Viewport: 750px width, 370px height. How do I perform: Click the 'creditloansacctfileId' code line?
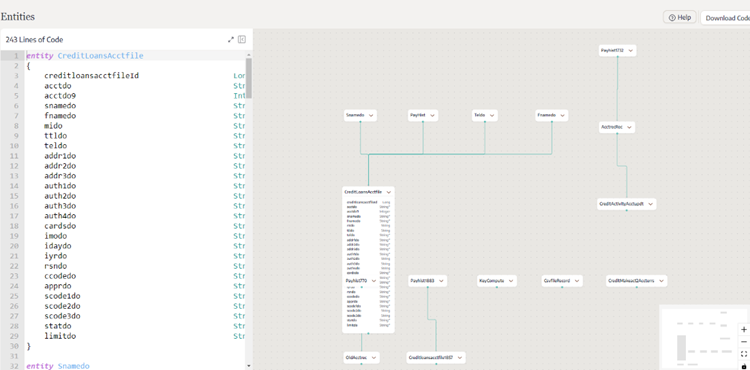[x=91, y=76]
